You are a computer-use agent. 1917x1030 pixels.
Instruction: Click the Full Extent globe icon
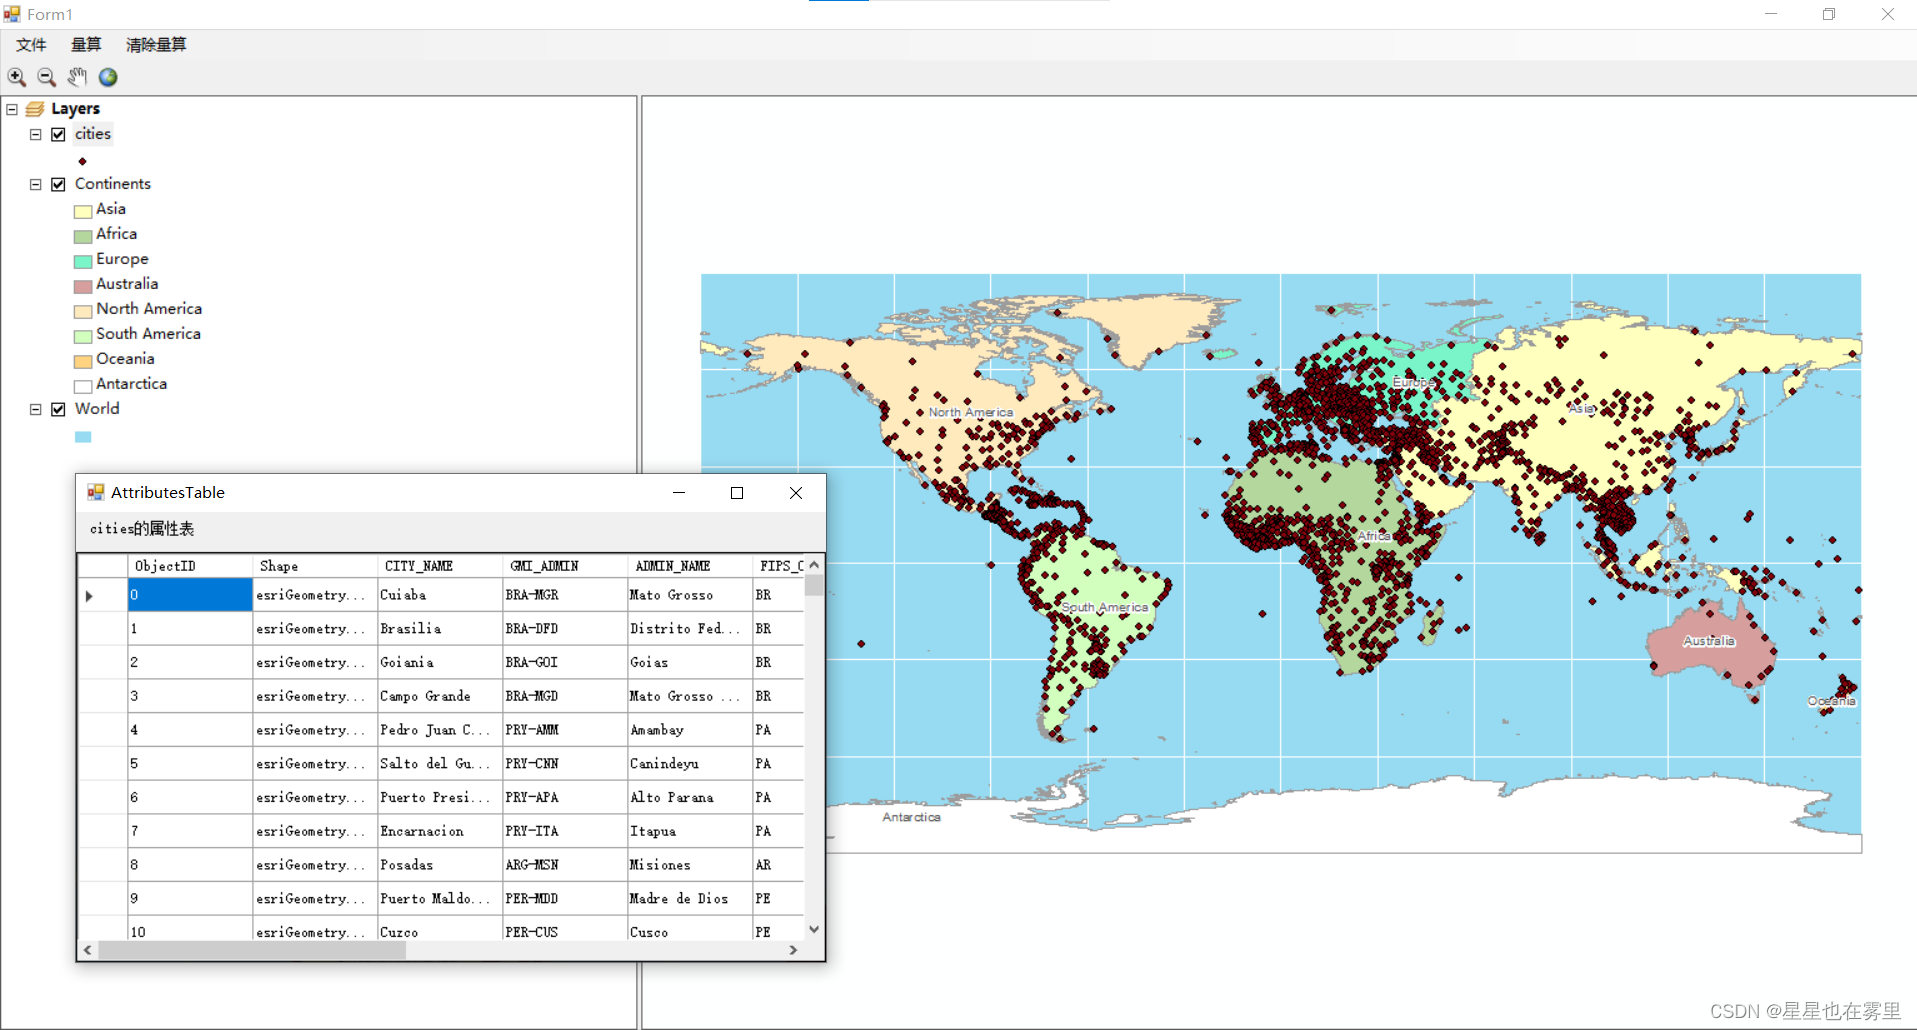tap(108, 77)
